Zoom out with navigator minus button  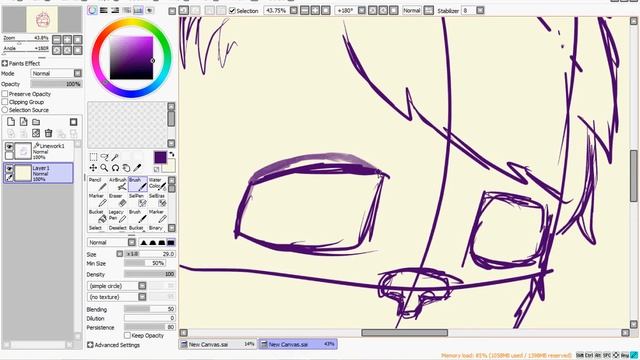point(57,39)
